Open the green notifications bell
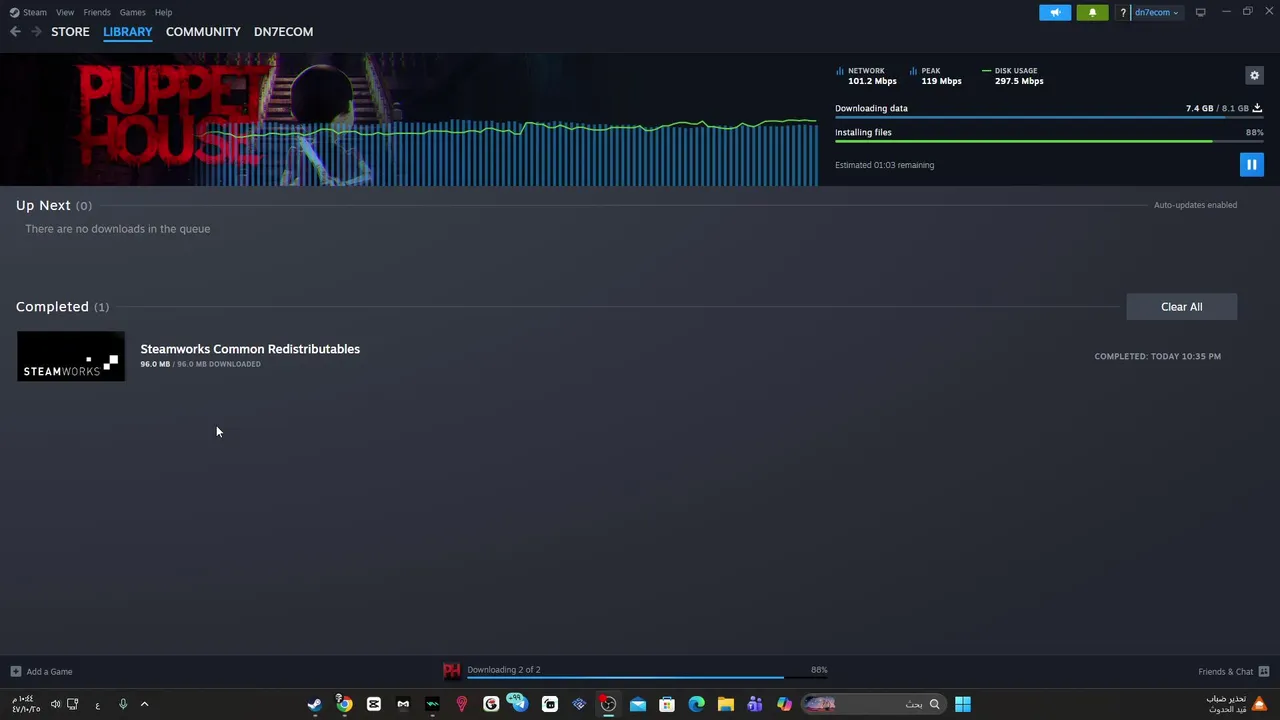 pos(1092,12)
